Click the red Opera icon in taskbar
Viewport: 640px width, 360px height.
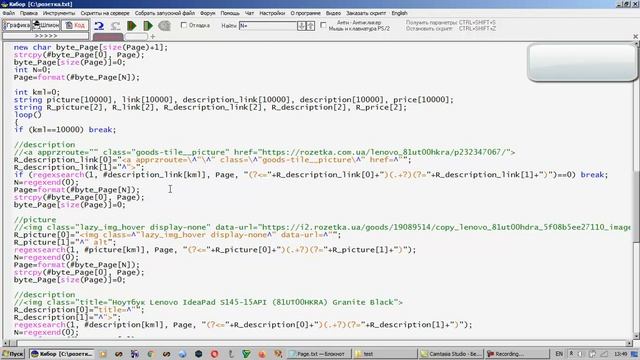pyautogui.click(x=214, y=354)
